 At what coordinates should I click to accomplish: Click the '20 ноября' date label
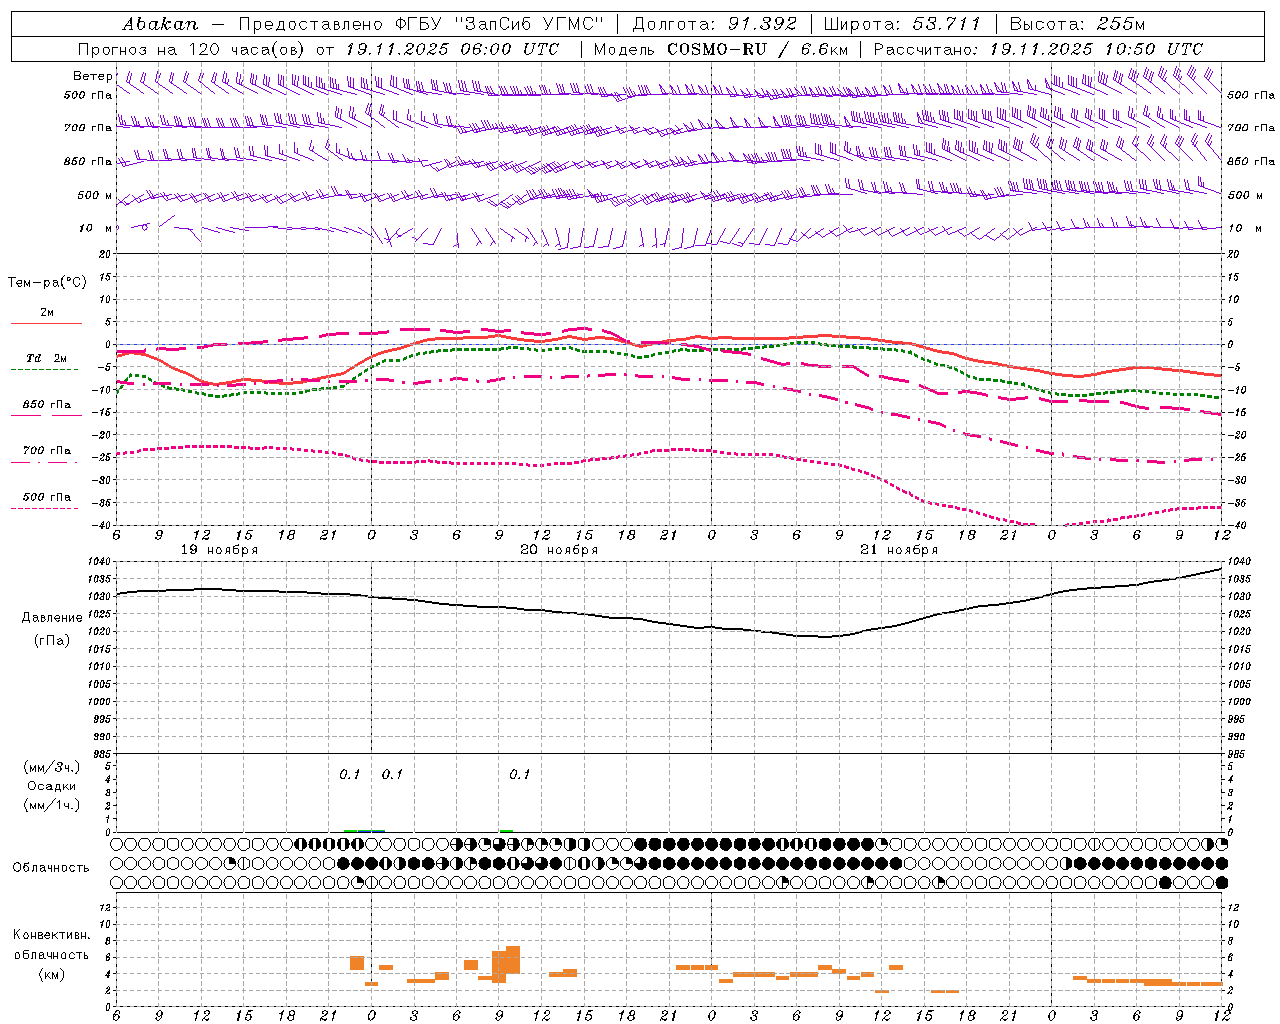pyautogui.click(x=559, y=550)
